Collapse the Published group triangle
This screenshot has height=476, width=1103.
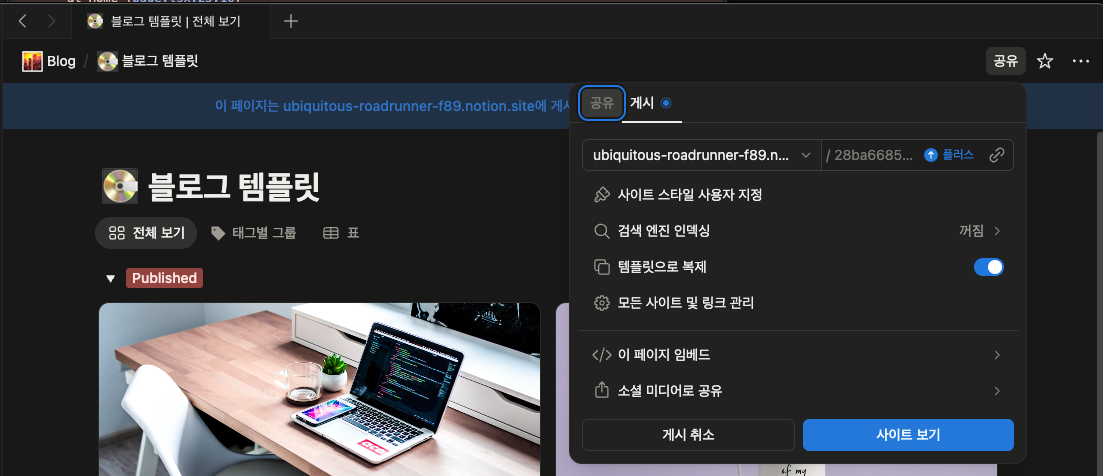click(110, 278)
